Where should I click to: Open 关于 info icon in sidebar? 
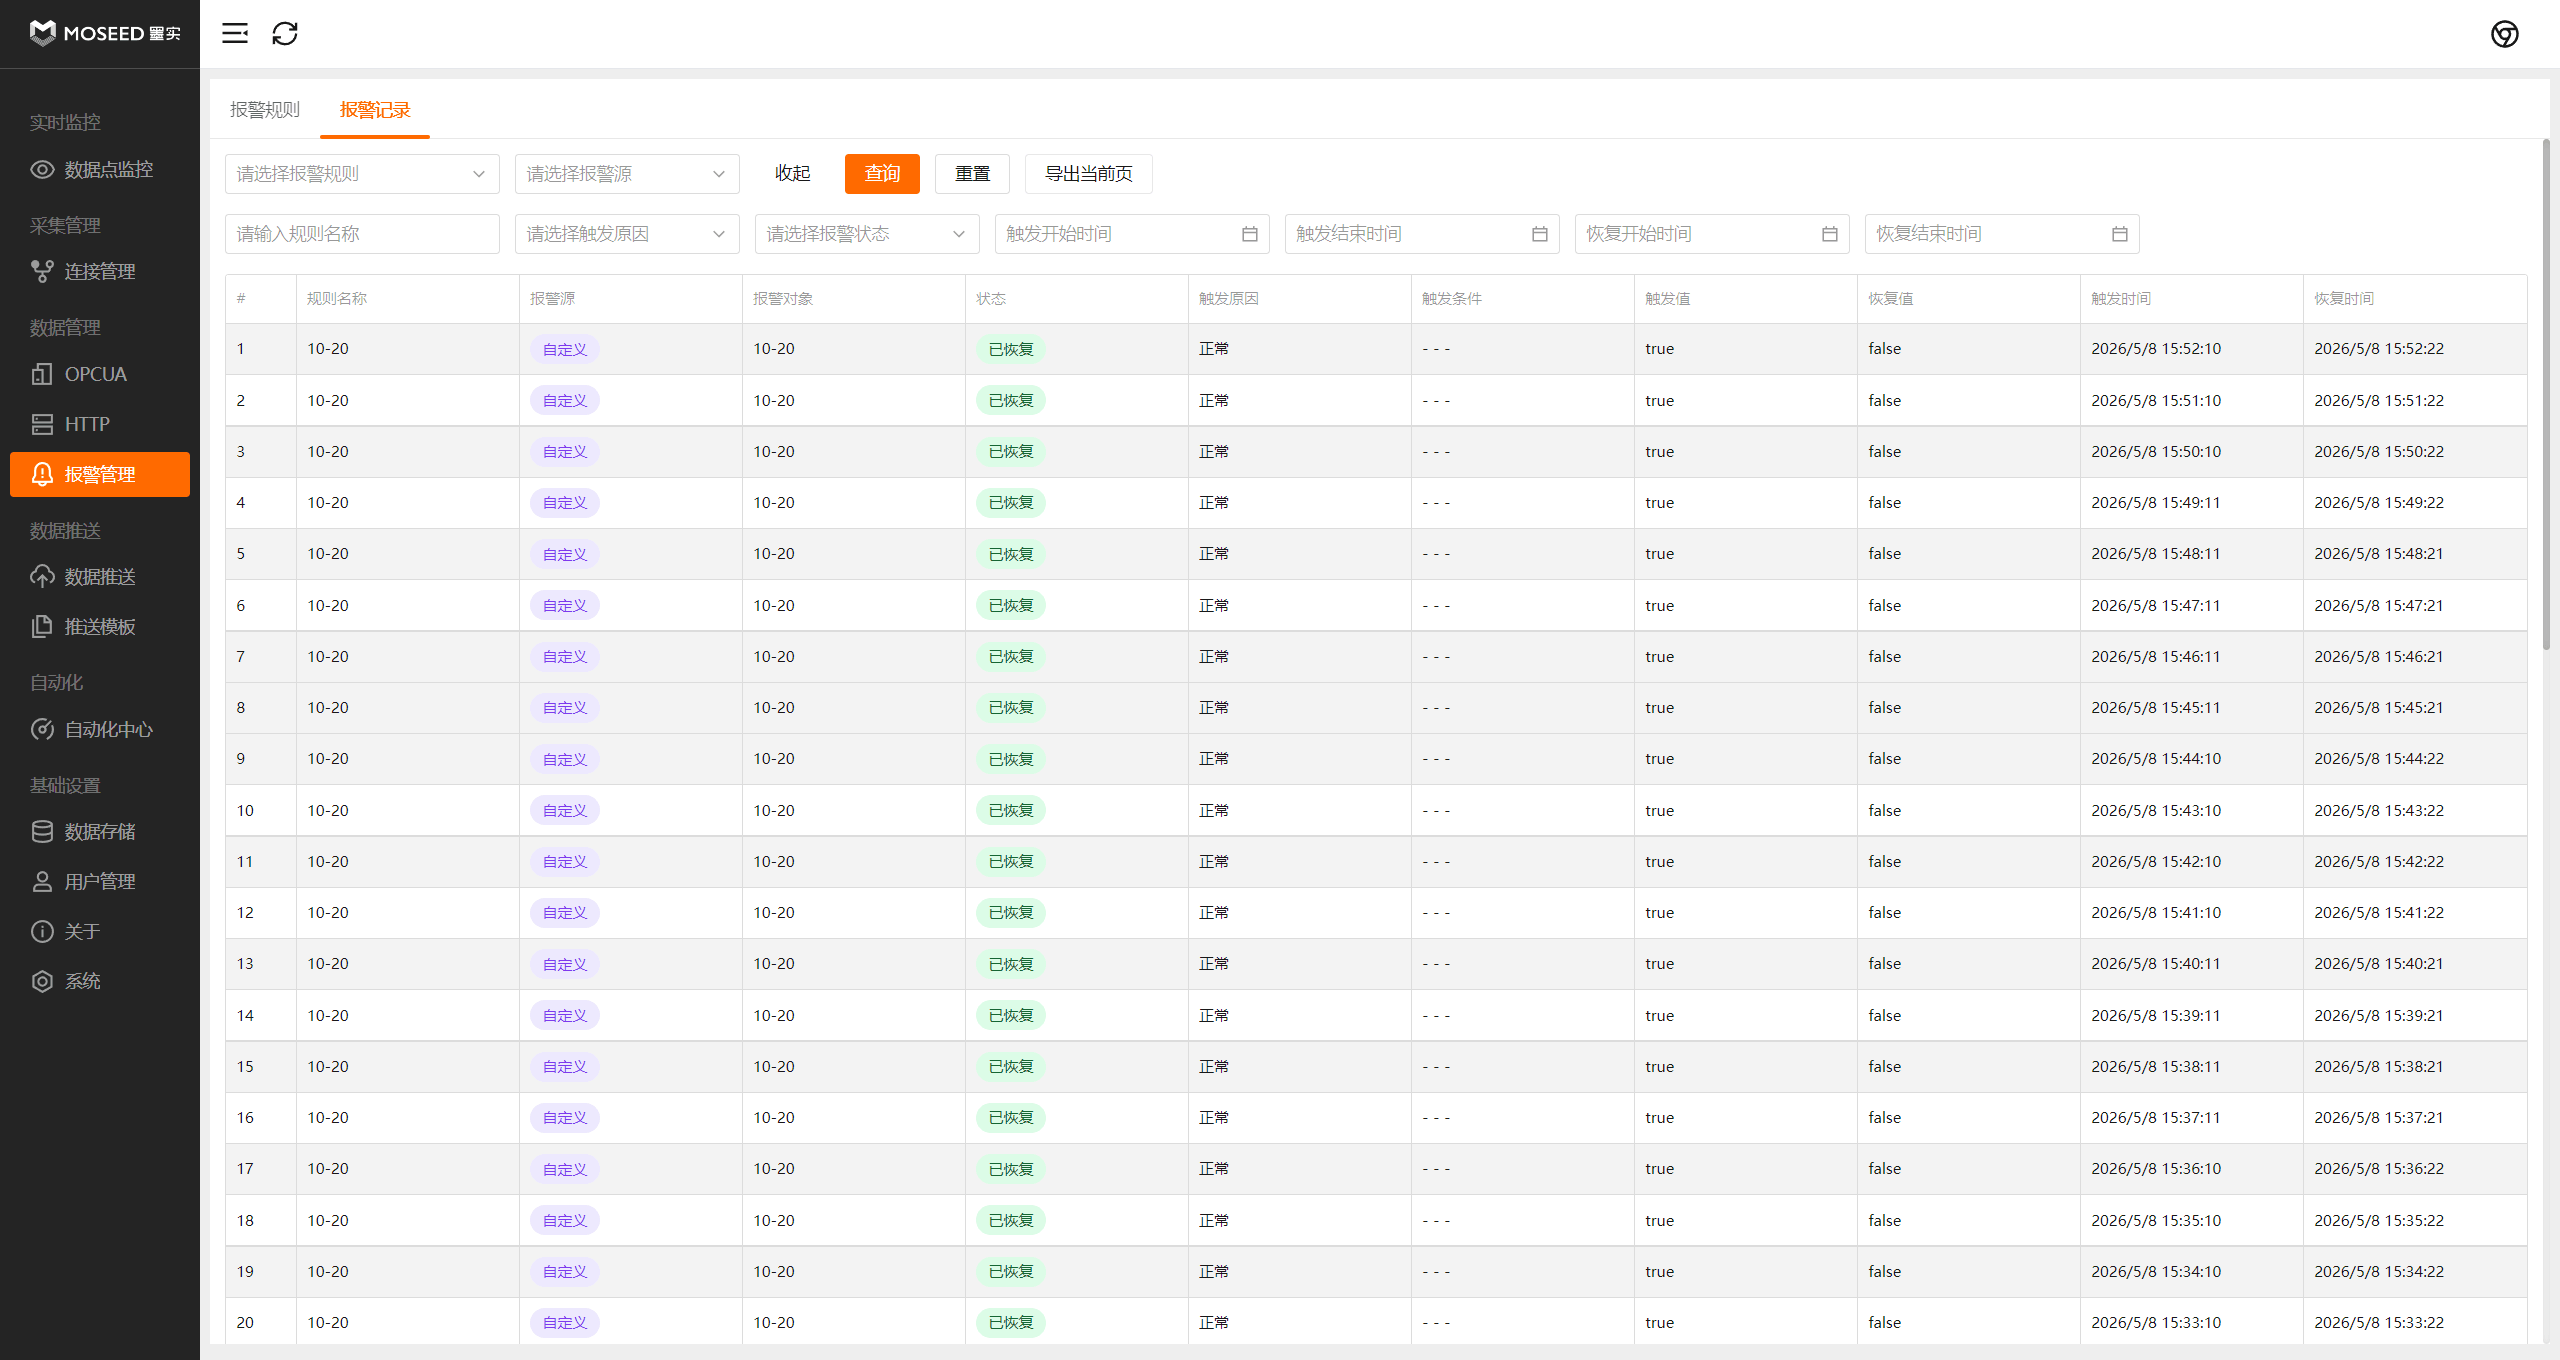[42, 931]
